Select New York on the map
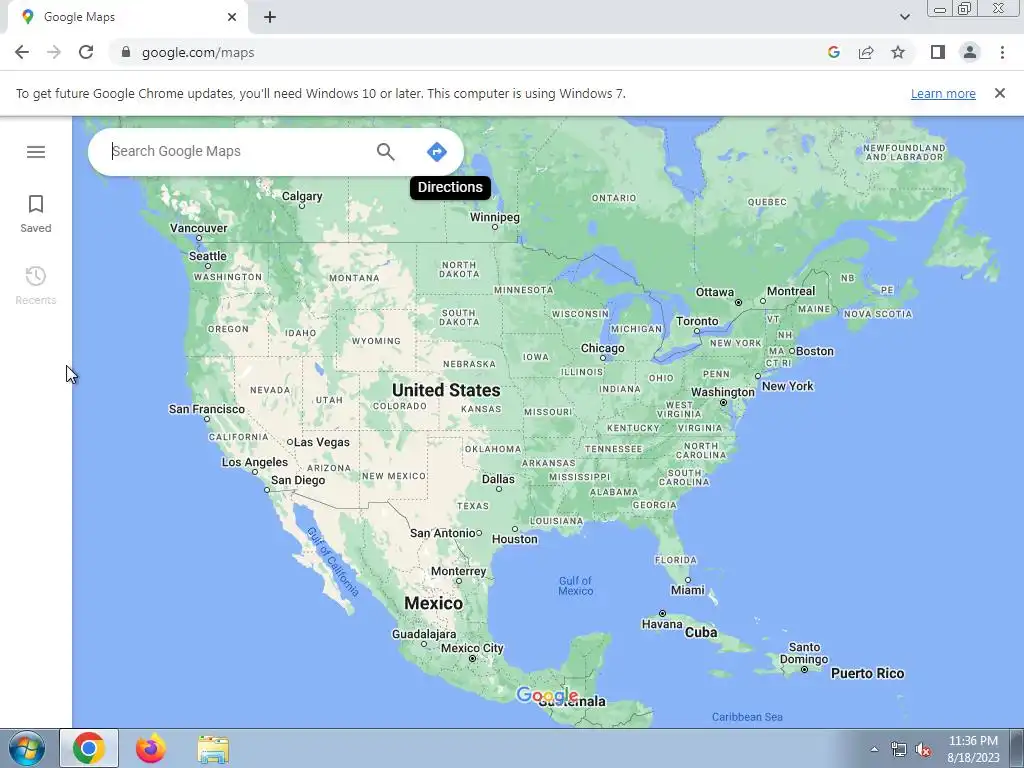 (x=788, y=386)
